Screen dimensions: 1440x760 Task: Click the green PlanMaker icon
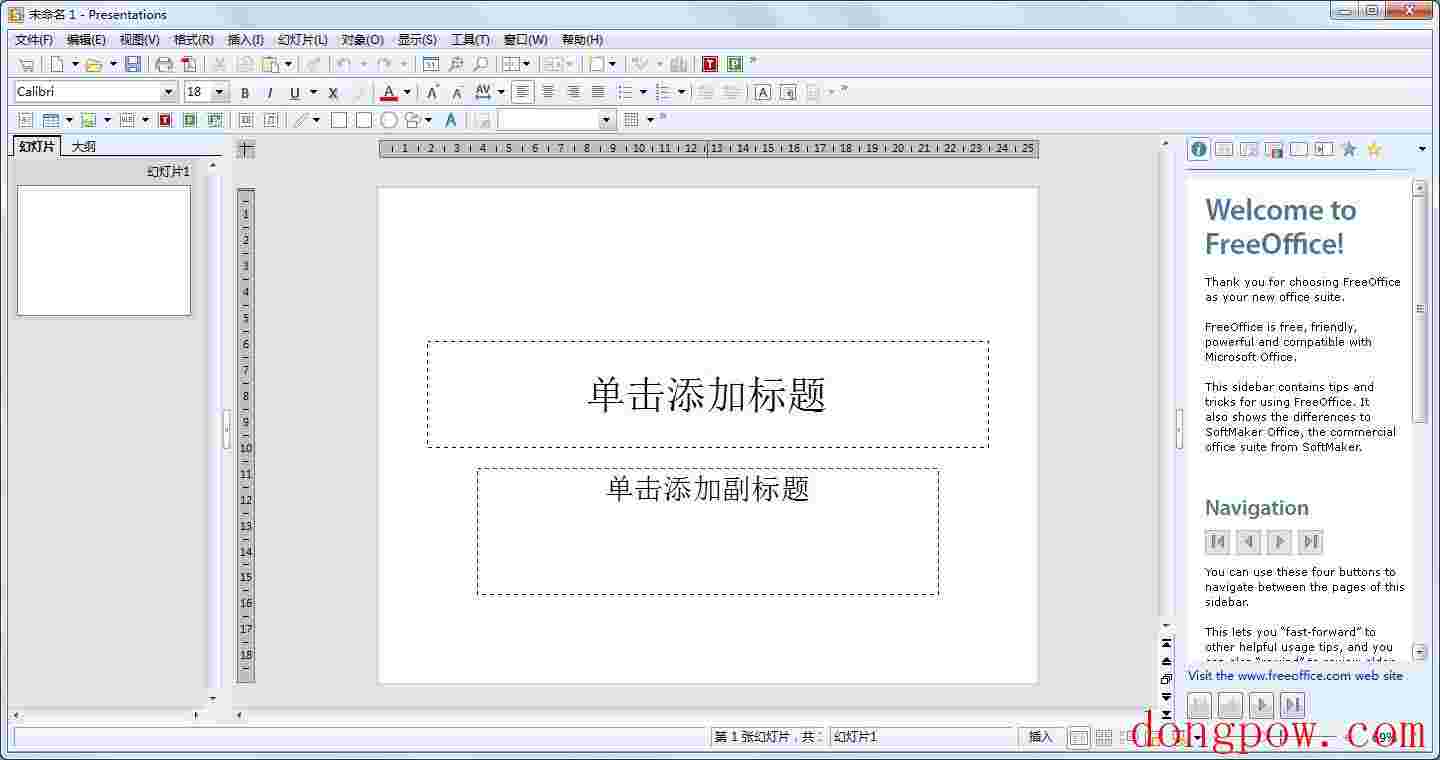click(735, 64)
